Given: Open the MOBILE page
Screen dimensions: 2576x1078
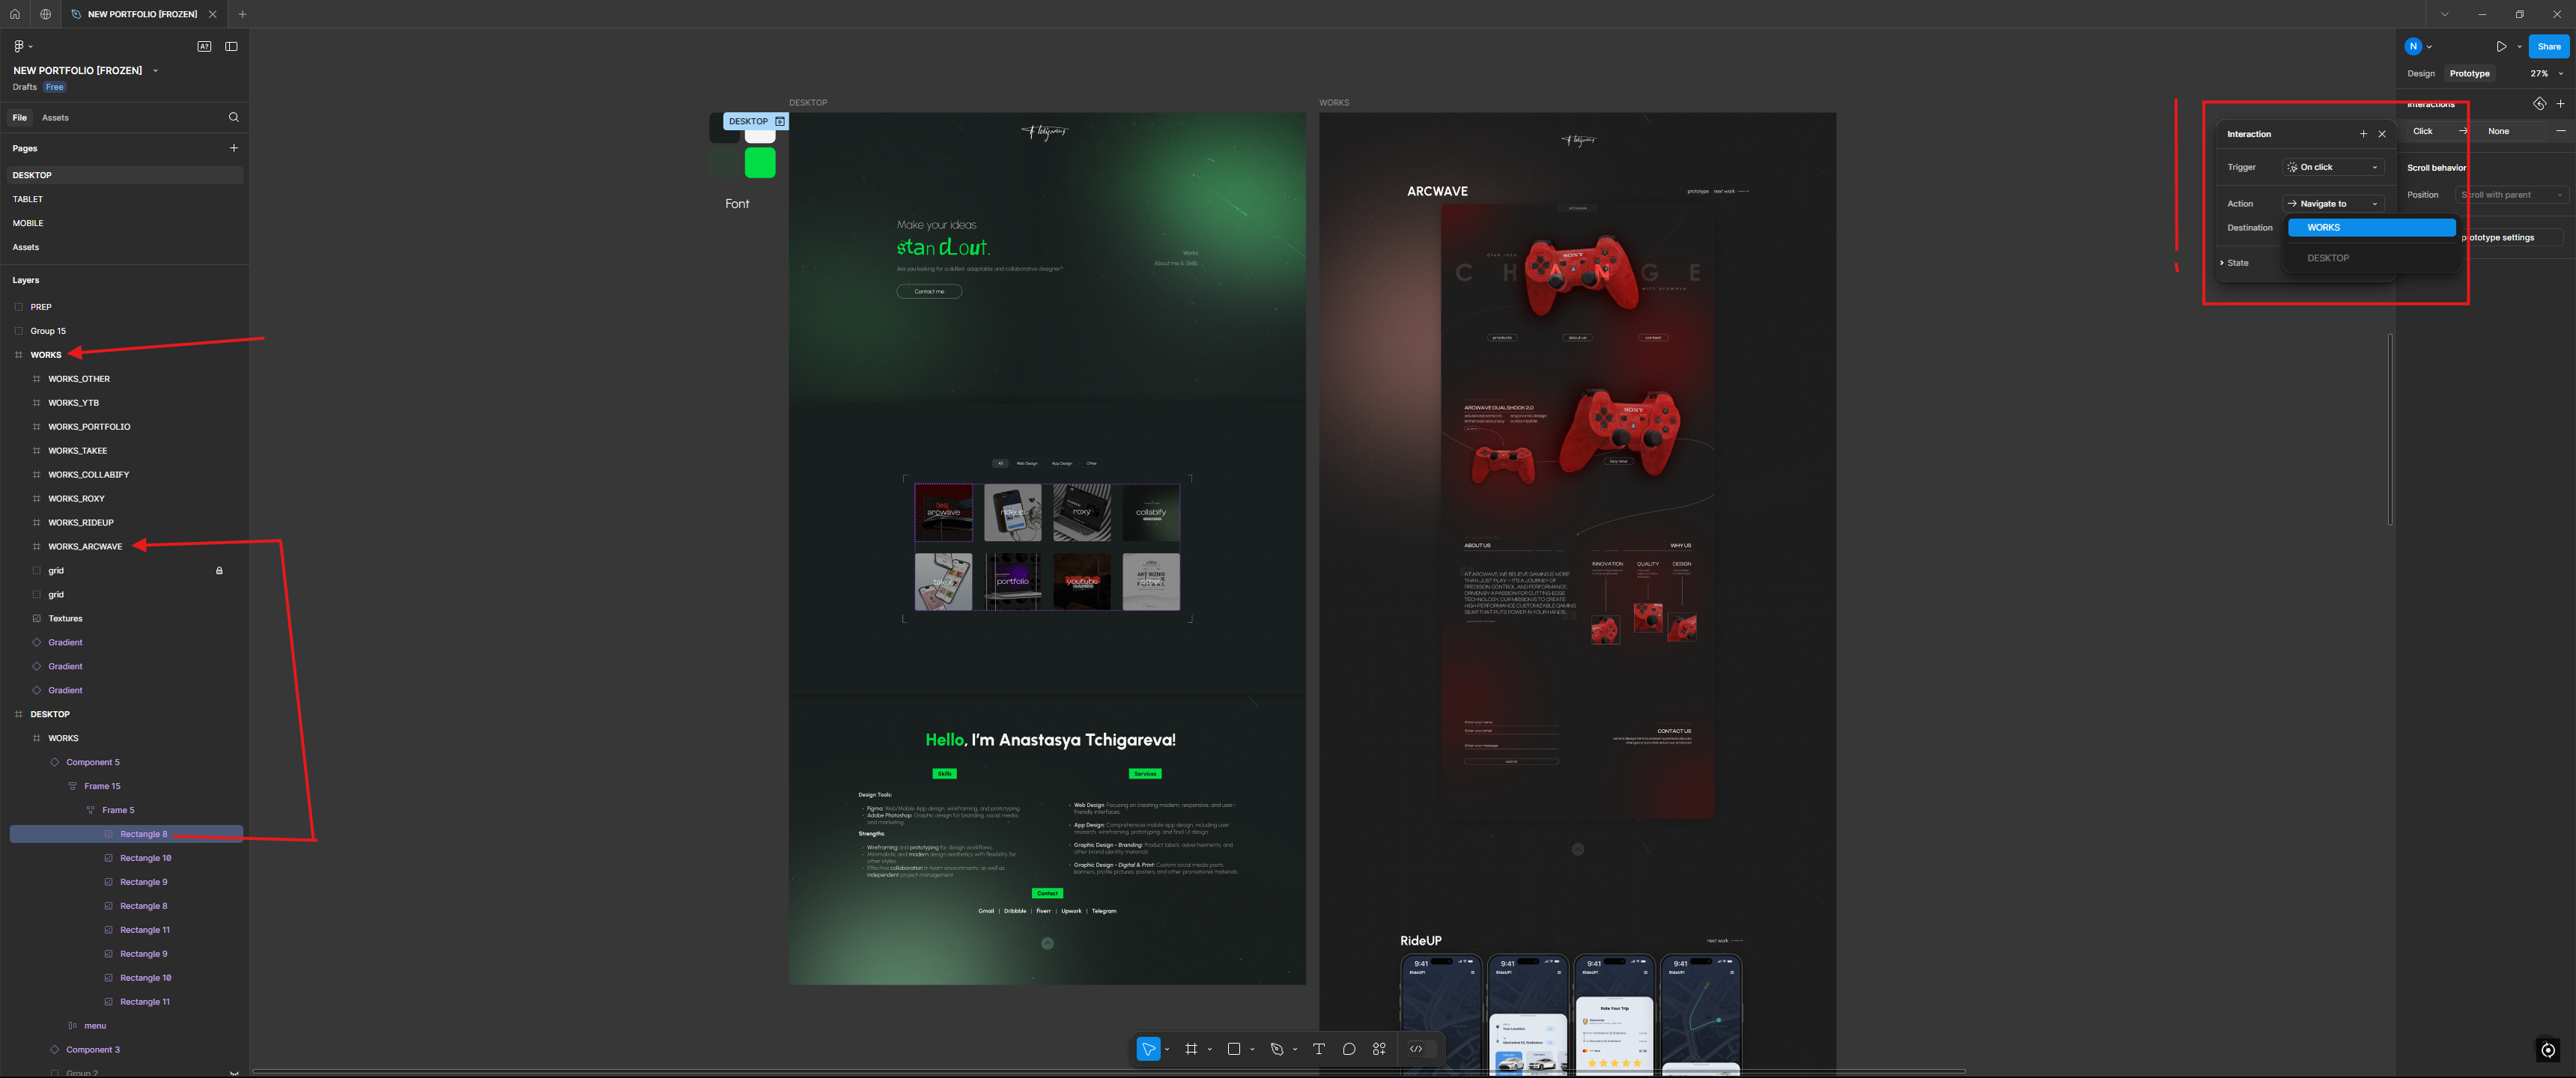Looking at the screenshot, I should click(x=125, y=223).
